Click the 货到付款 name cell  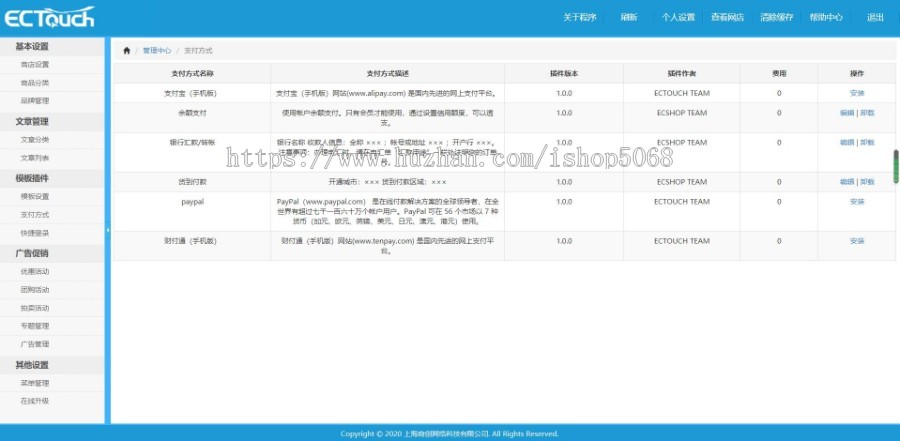coord(192,182)
